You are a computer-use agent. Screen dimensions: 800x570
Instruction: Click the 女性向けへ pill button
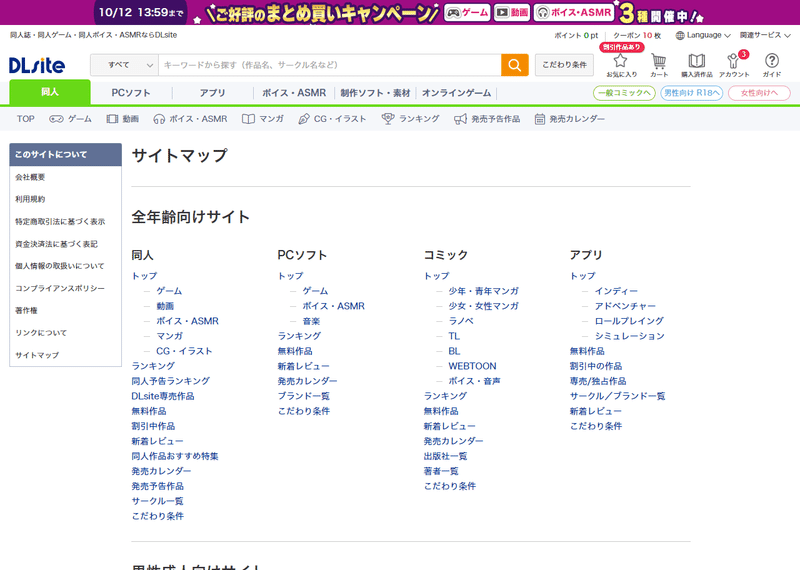click(759, 93)
